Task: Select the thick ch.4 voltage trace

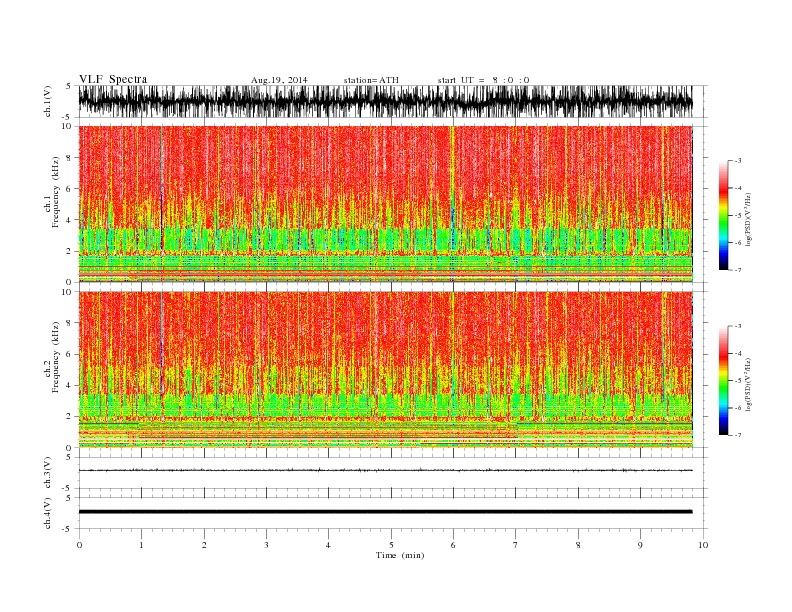Action: pyautogui.click(x=385, y=512)
